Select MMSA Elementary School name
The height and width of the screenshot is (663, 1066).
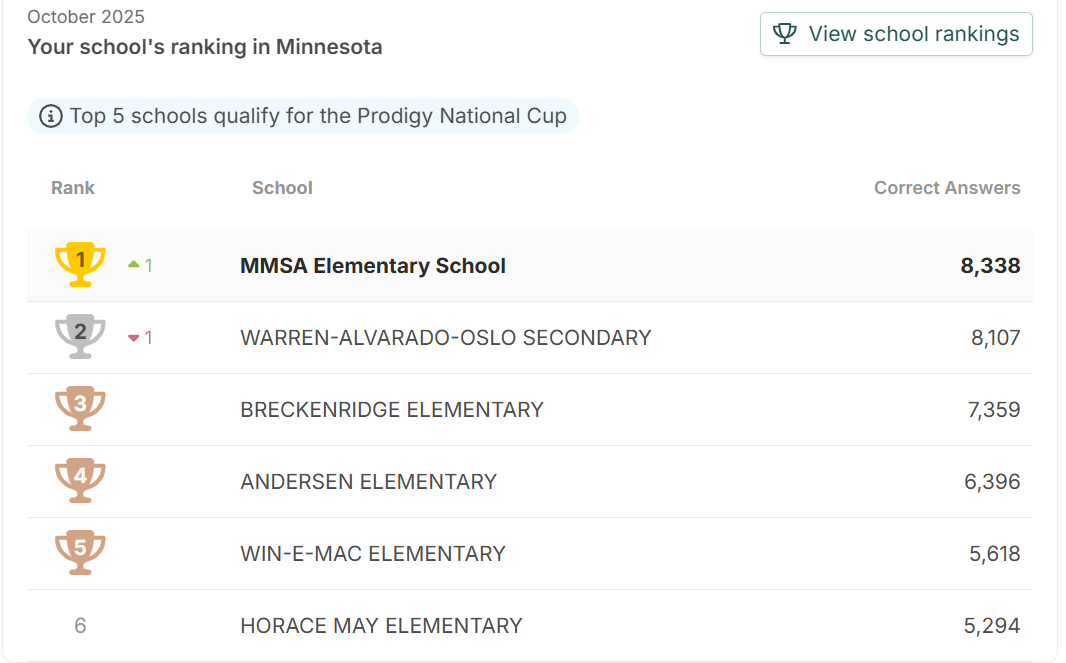click(x=373, y=266)
